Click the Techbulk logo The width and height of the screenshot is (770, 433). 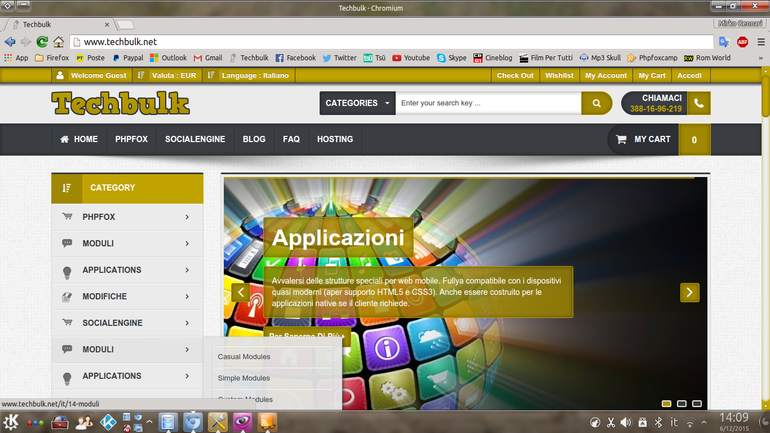pyautogui.click(x=120, y=103)
